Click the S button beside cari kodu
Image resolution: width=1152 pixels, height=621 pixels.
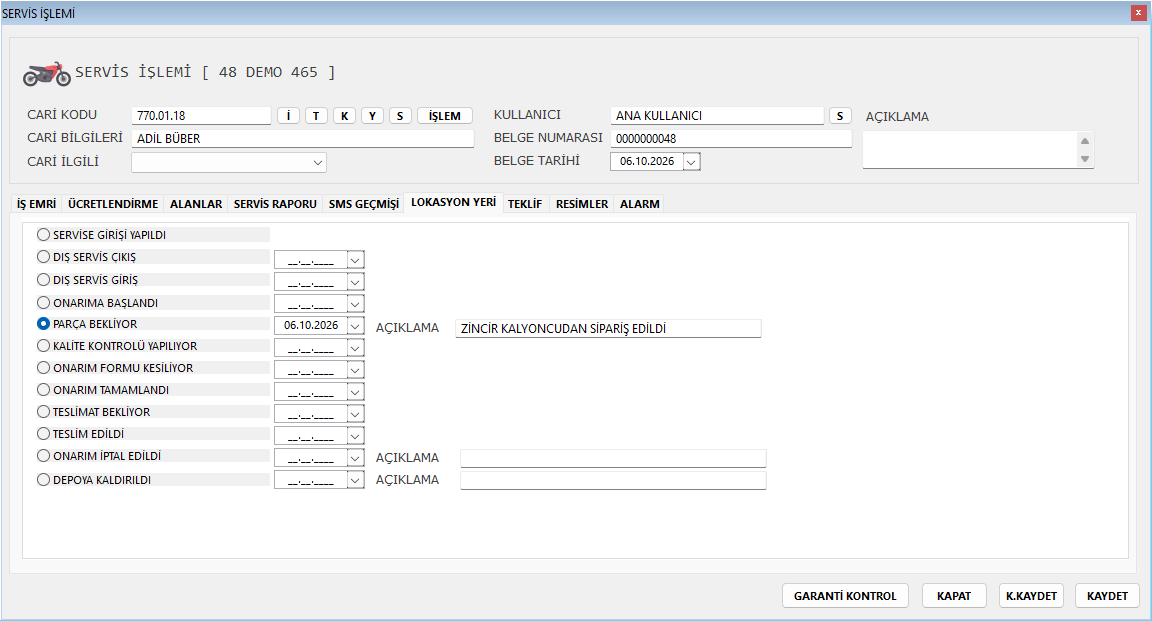[400, 115]
